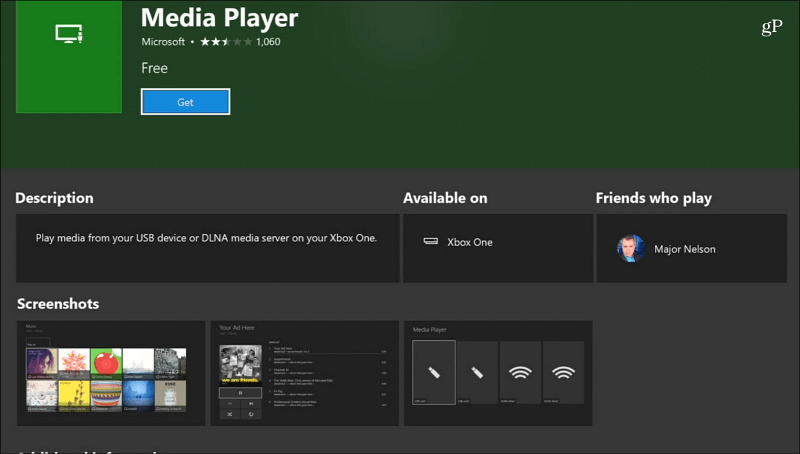
Task: Select friend Major Nelson's name
Action: (685, 249)
